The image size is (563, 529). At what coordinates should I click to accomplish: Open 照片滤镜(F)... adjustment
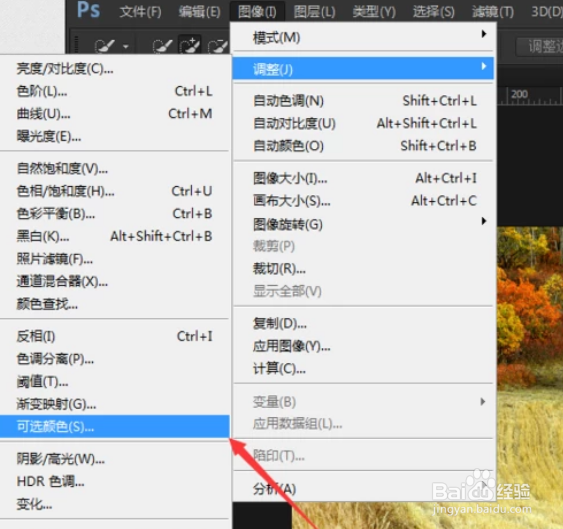pos(114,259)
